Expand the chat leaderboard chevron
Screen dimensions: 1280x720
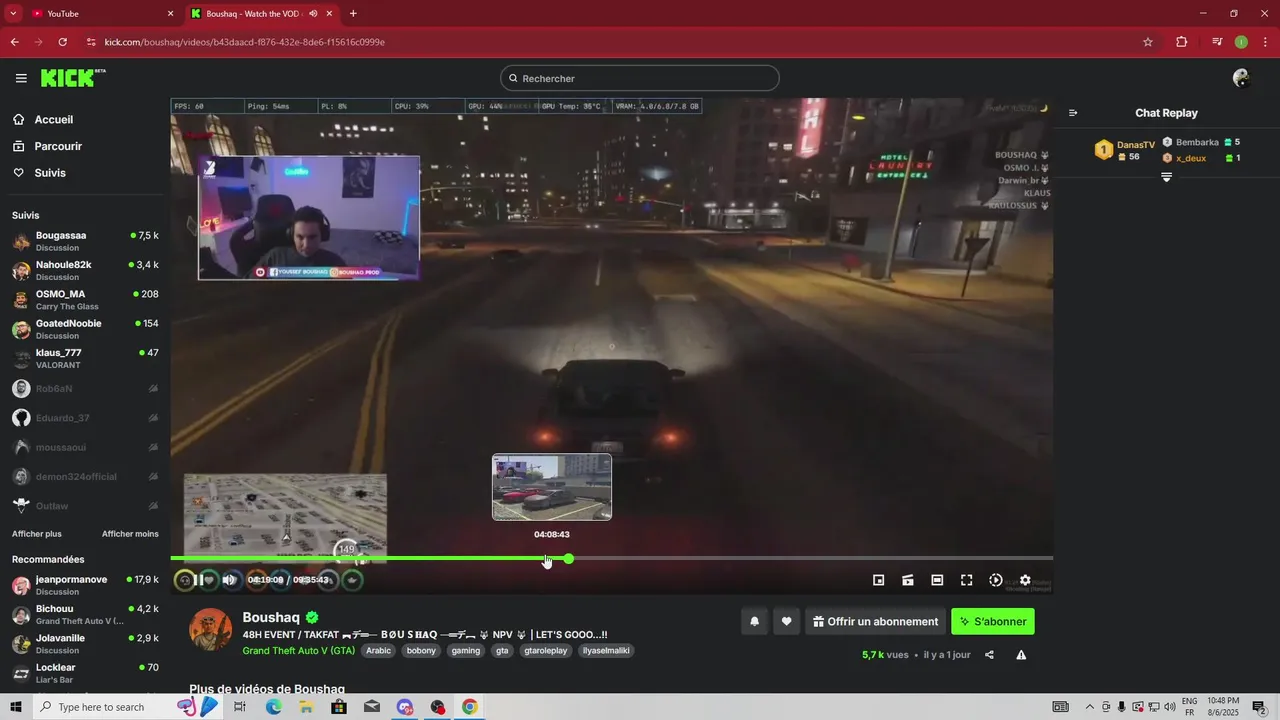pos(1166,177)
